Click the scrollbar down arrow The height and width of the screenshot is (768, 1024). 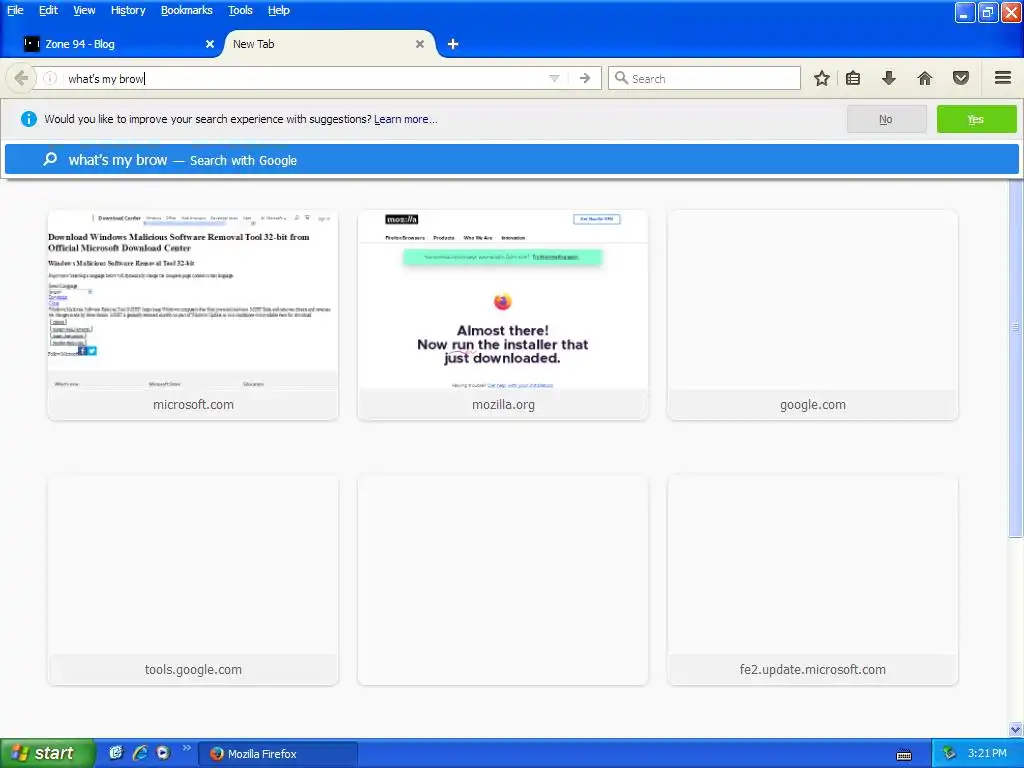1016,729
